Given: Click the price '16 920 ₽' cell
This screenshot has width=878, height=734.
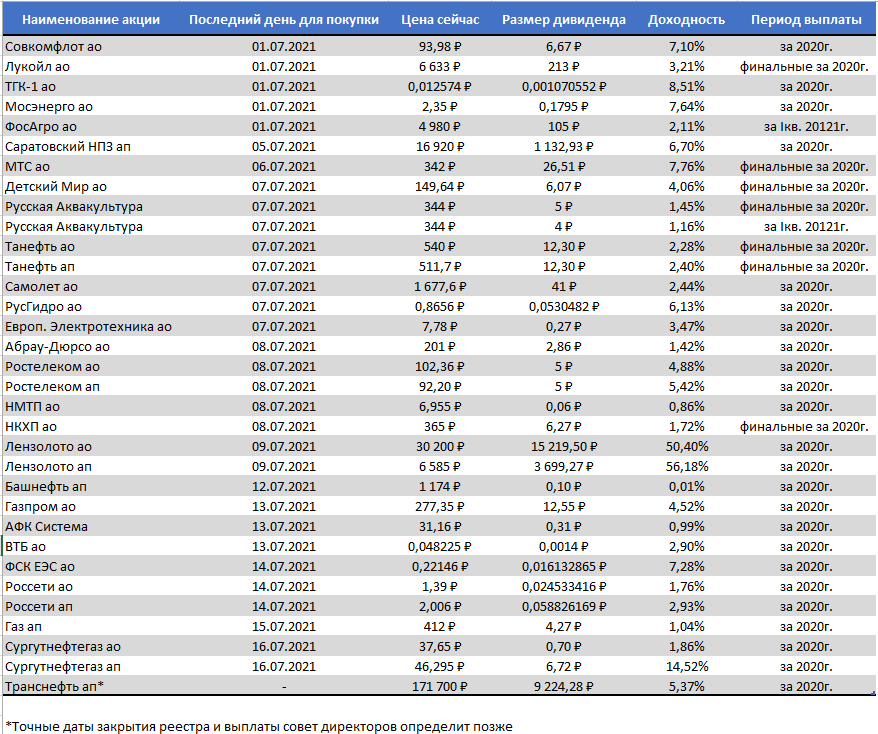Looking at the screenshot, I should click(x=440, y=147).
